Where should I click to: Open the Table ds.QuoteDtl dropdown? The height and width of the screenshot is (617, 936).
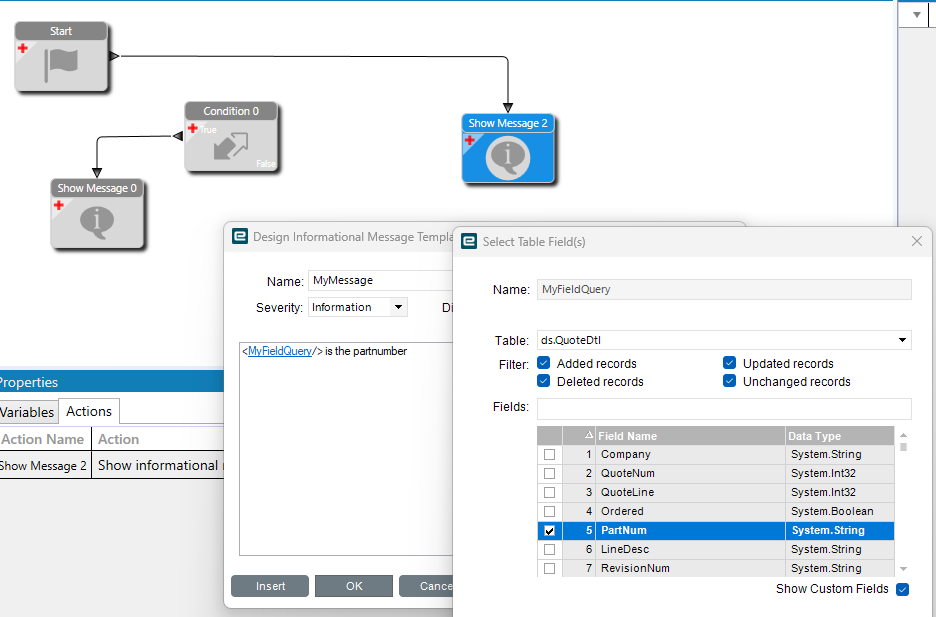pos(903,340)
